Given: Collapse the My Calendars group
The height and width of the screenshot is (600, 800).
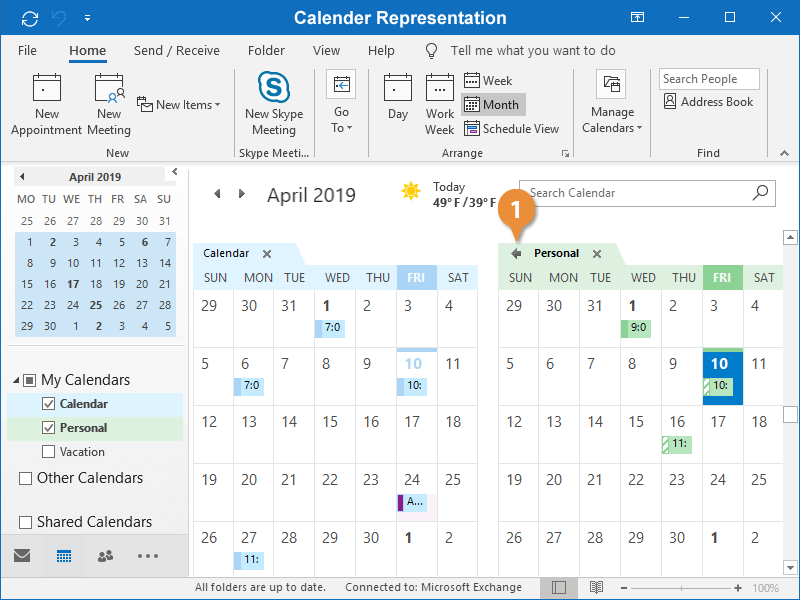Looking at the screenshot, I should (x=16, y=380).
